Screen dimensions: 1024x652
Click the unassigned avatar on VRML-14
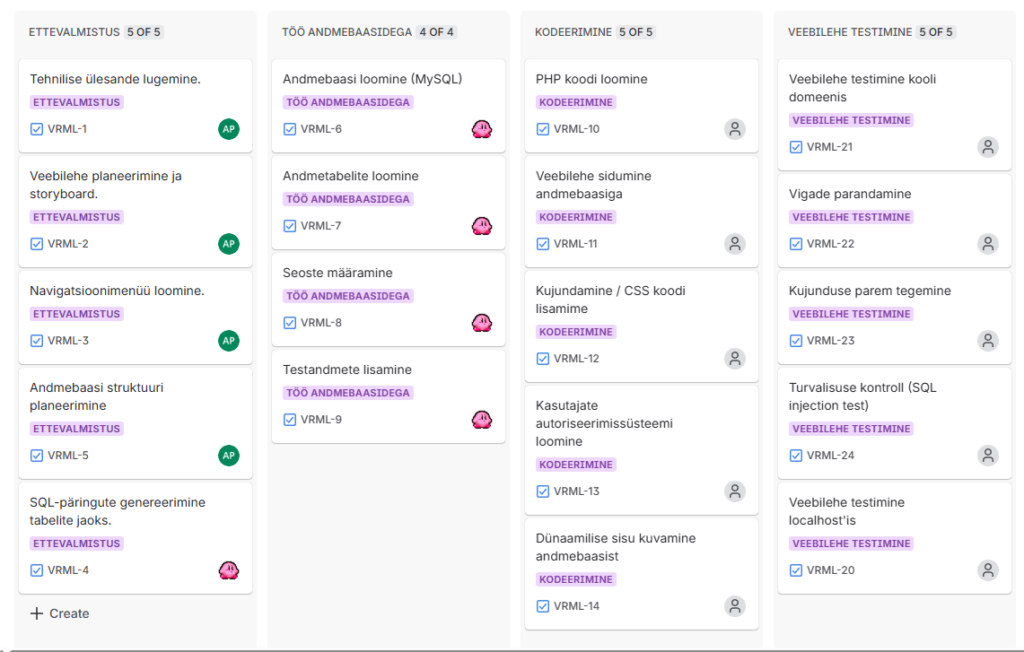[x=735, y=606]
